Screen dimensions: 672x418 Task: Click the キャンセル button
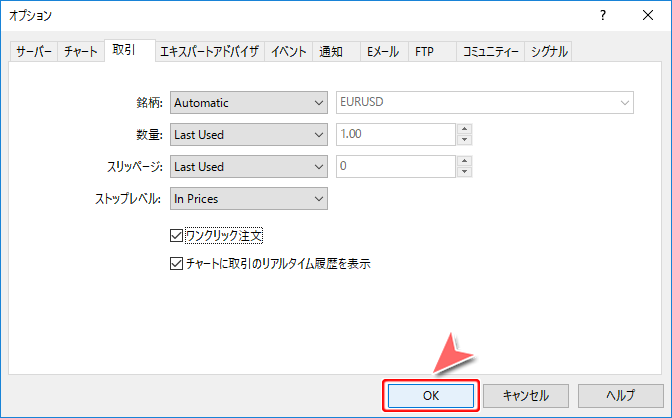click(x=526, y=395)
